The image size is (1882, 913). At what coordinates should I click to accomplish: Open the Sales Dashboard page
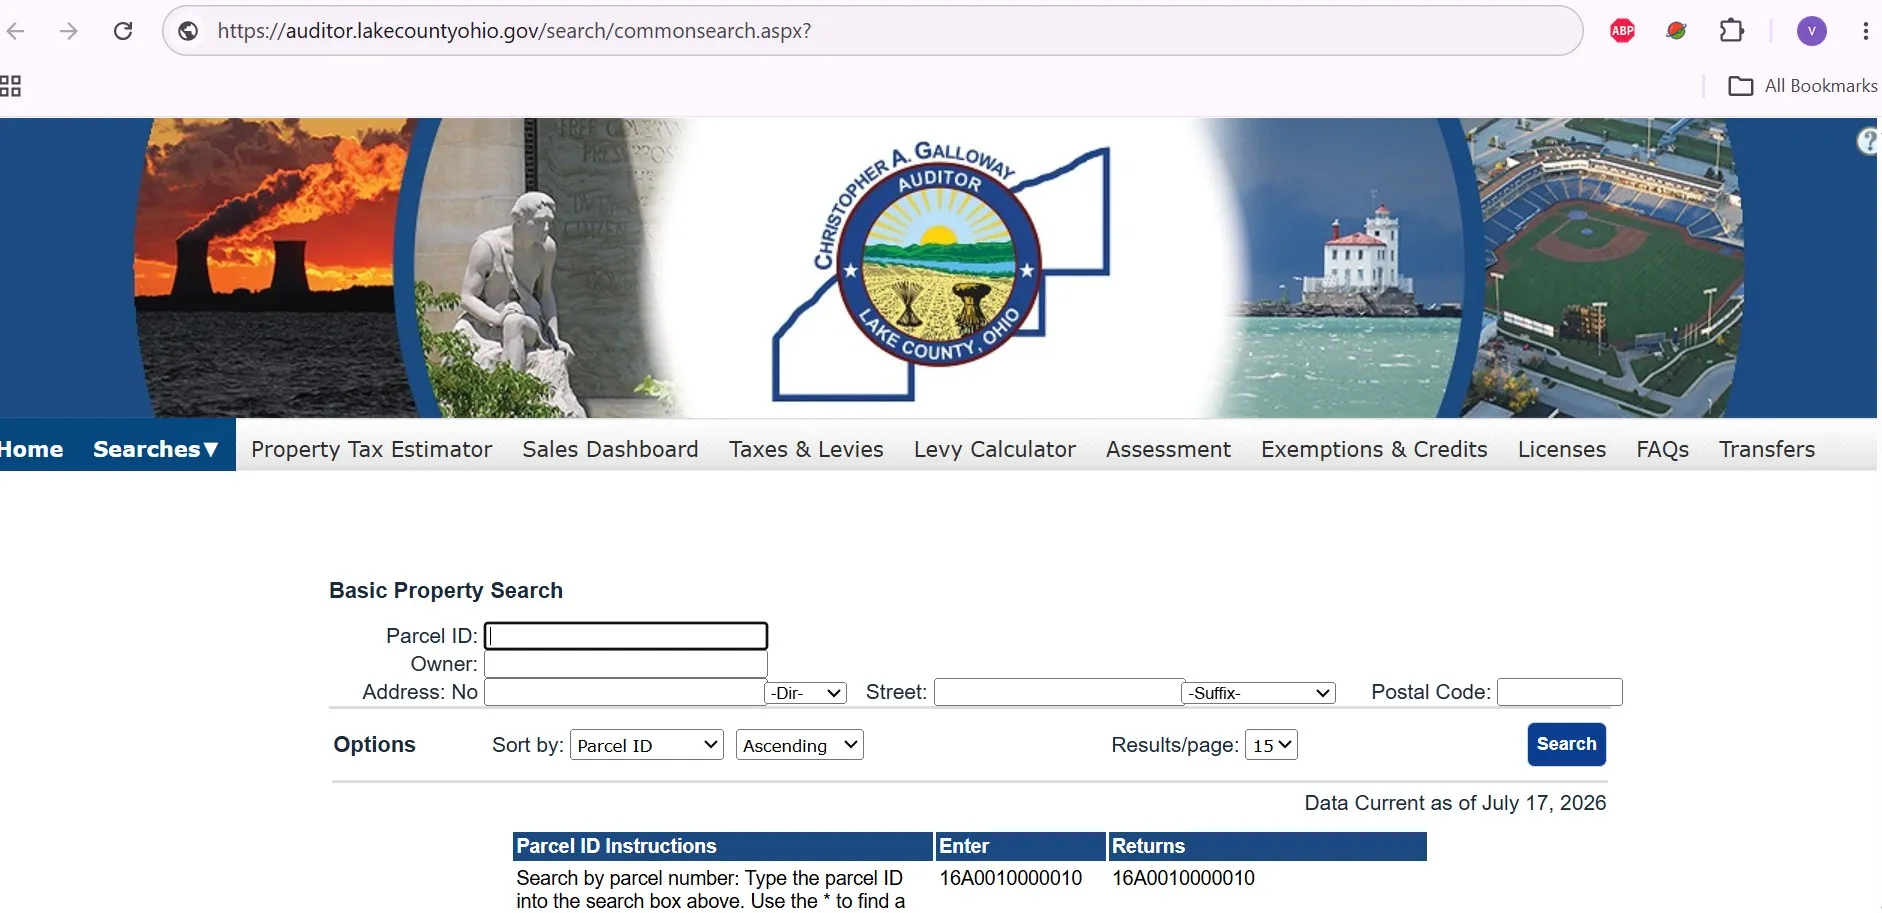[610, 449]
